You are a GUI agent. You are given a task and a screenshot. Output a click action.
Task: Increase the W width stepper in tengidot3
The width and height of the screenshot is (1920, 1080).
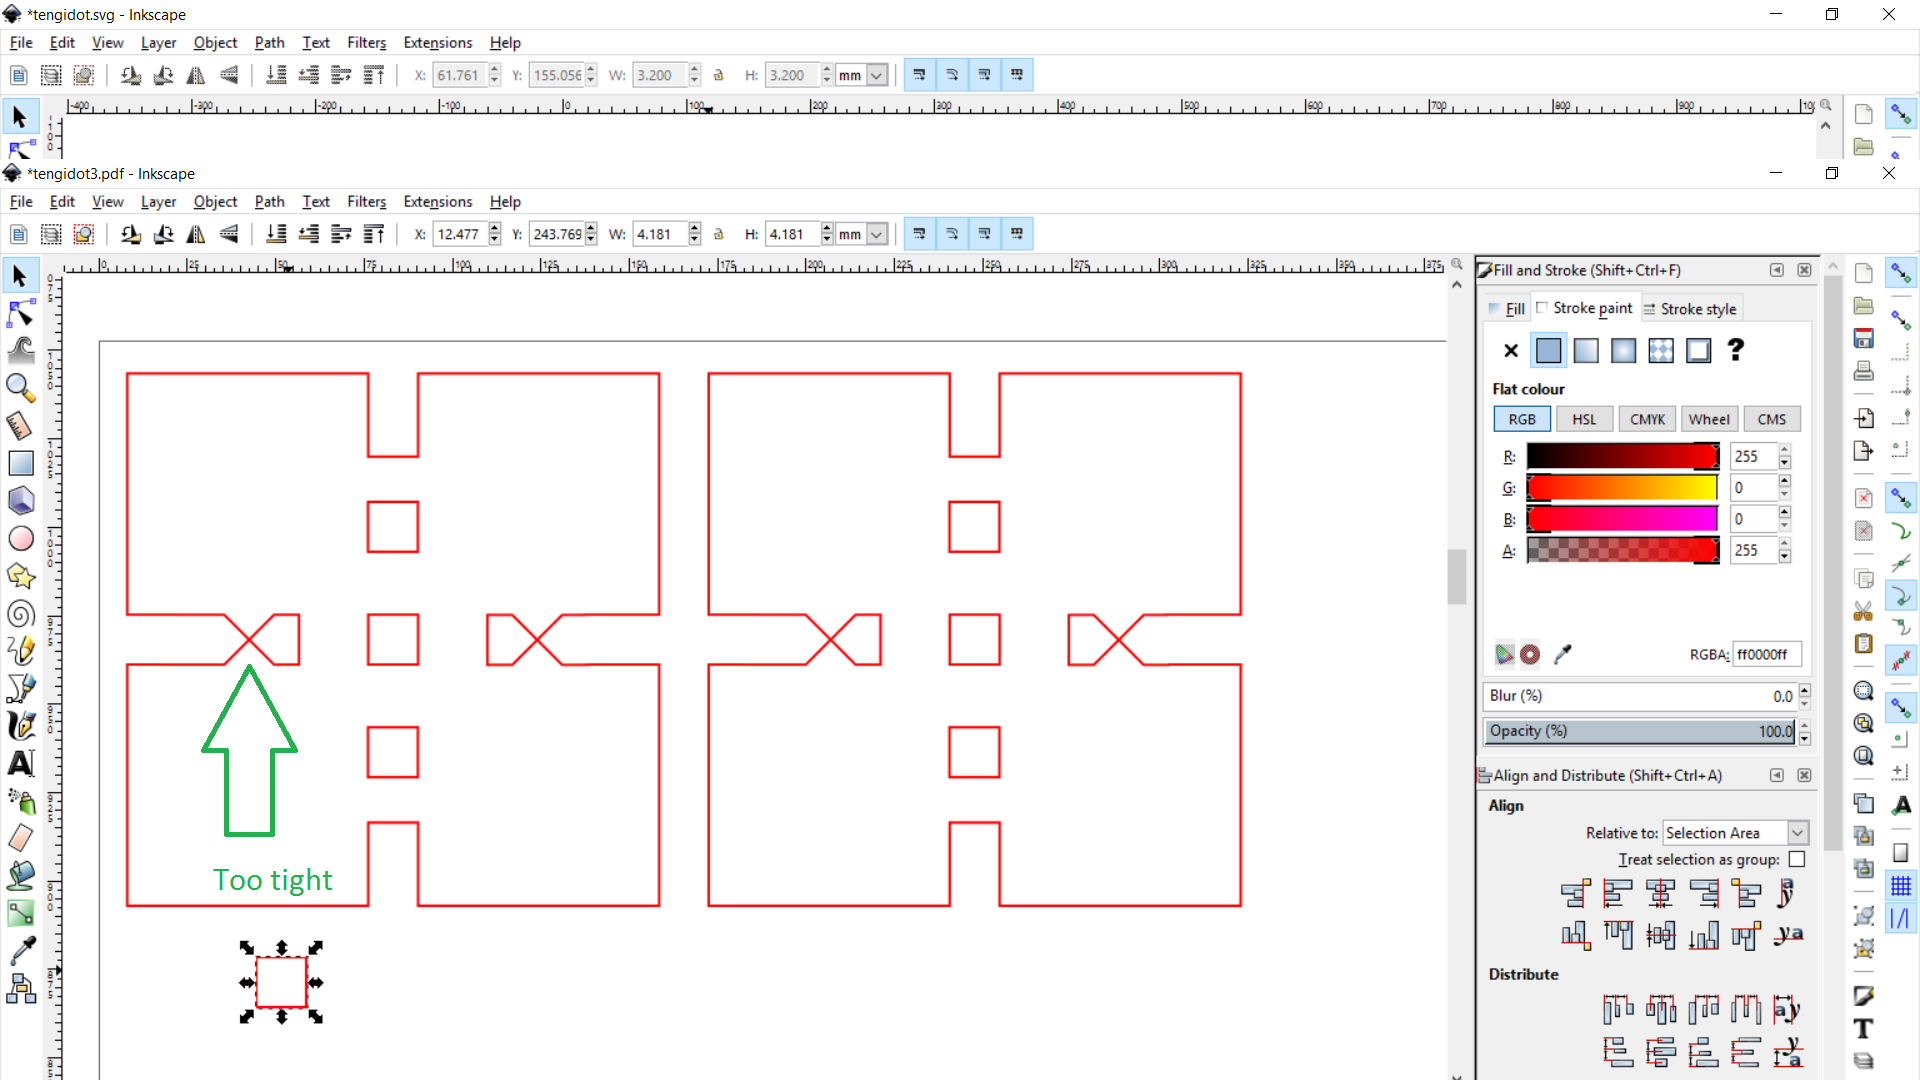coord(695,229)
